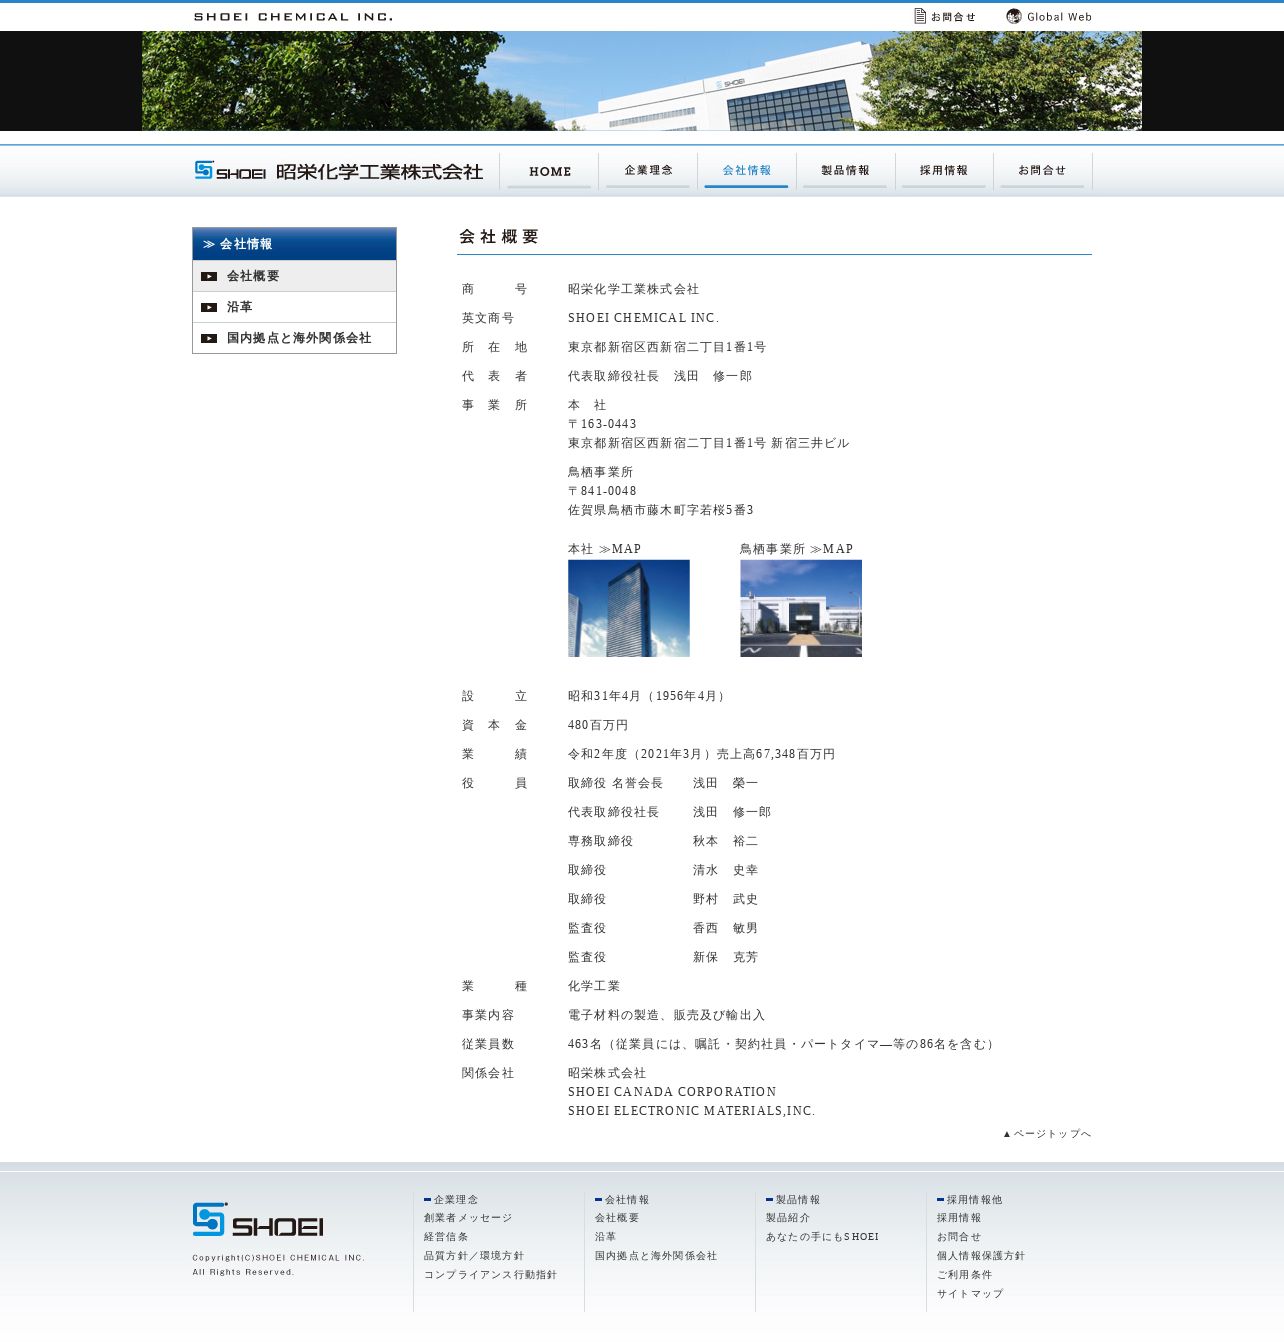Click SHOEI CANADA CORPORATION in 関係会社
This screenshot has width=1284, height=1342.
tap(672, 1092)
